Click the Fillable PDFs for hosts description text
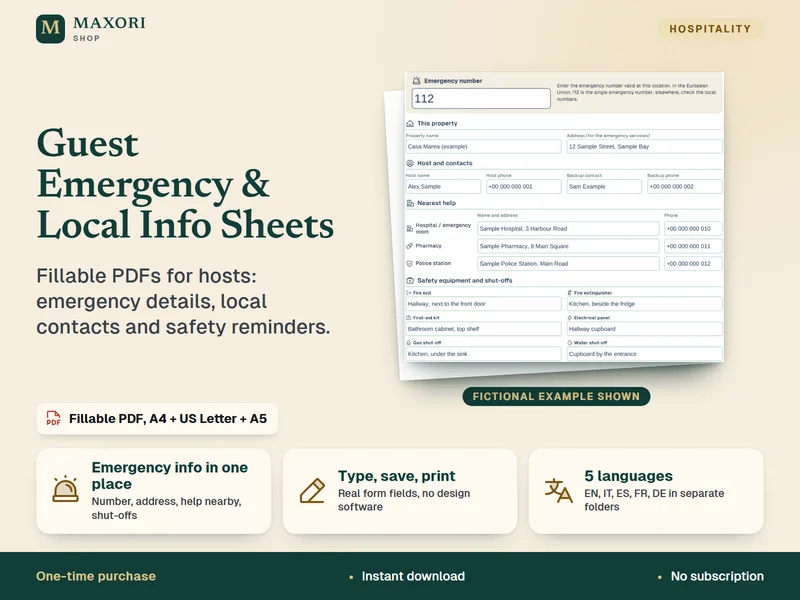The height and width of the screenshot is (600, 800). 183,301
